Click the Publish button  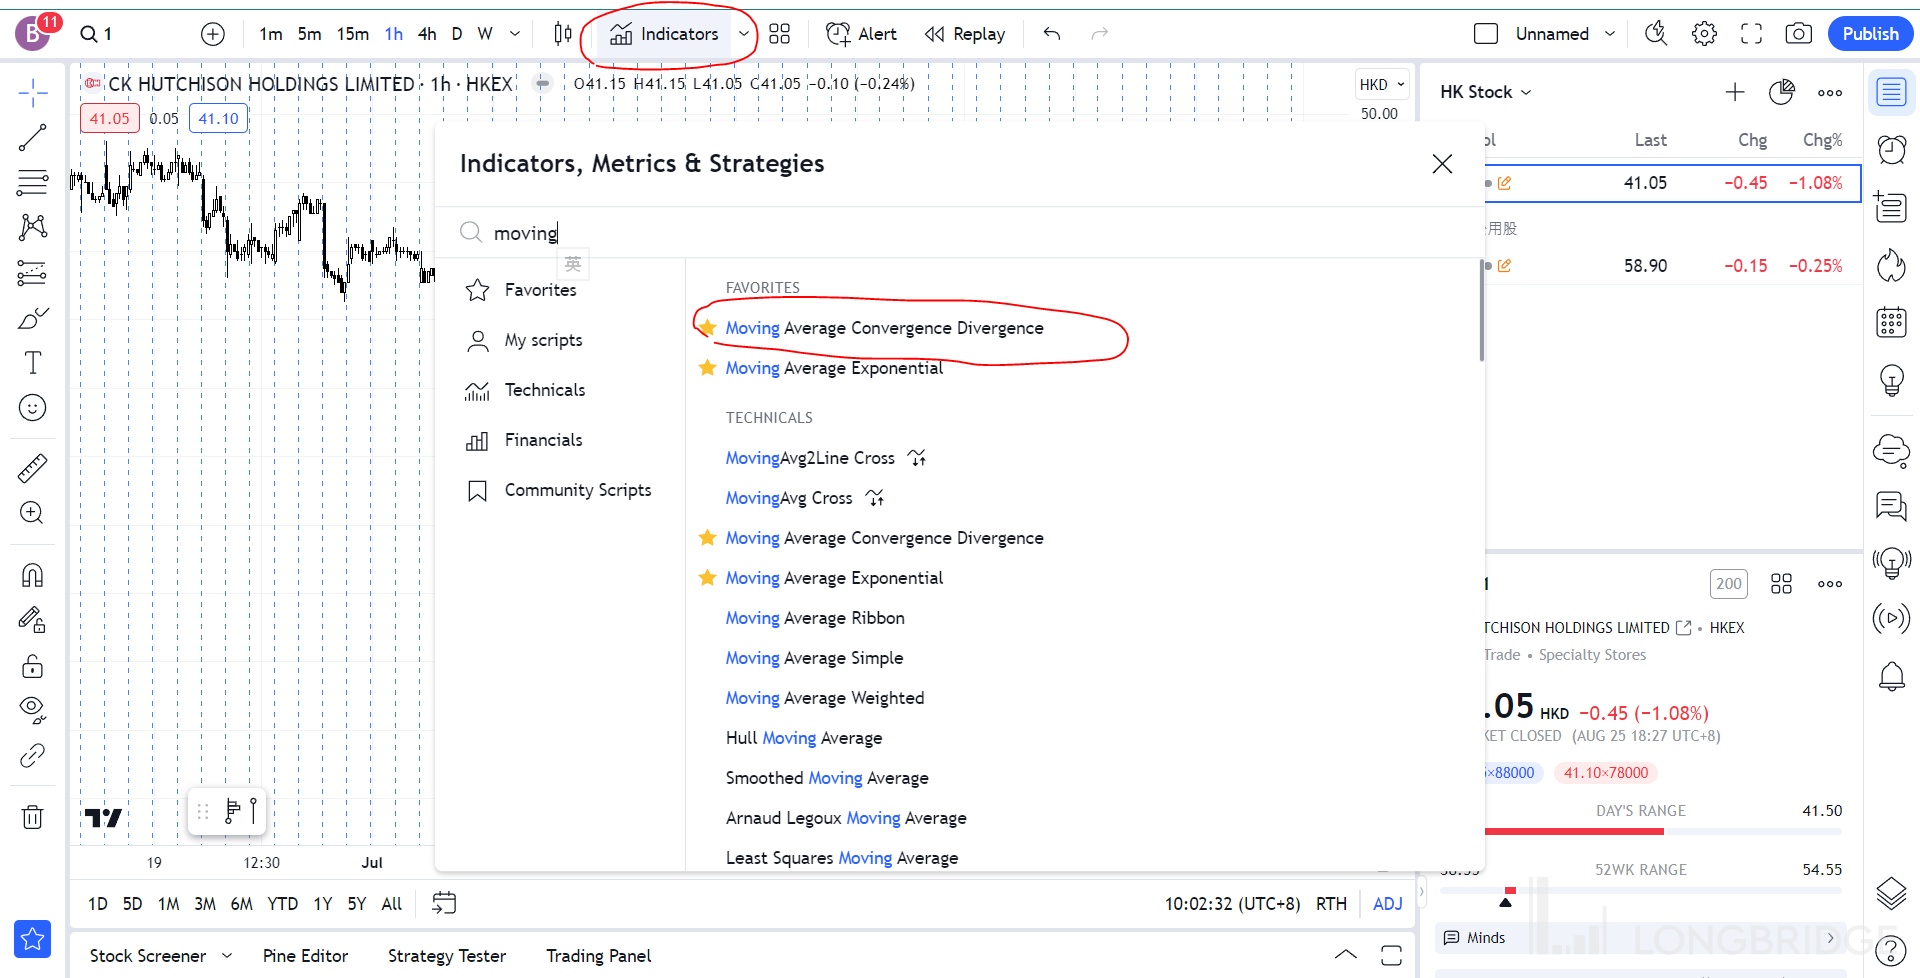1870,34
